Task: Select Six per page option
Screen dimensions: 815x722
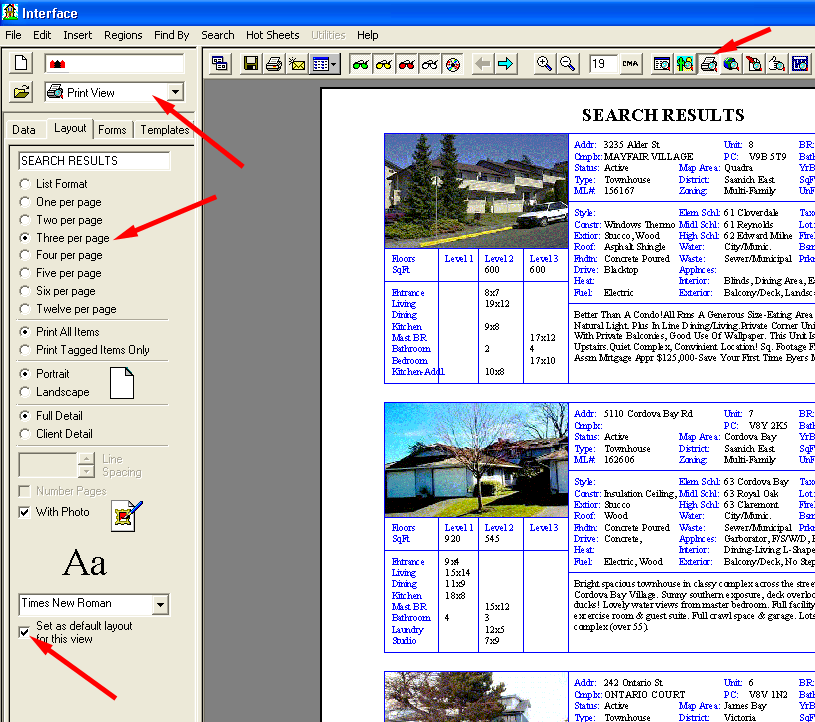Action: pyautogui.click(x=24, y=291)
